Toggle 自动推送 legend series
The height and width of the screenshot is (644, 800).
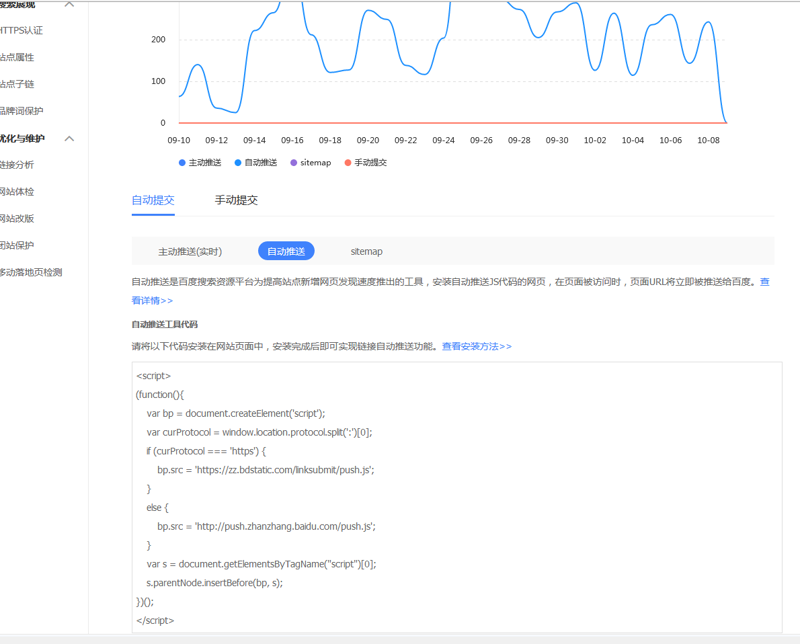pyautogui.click(x=256, y=163)
